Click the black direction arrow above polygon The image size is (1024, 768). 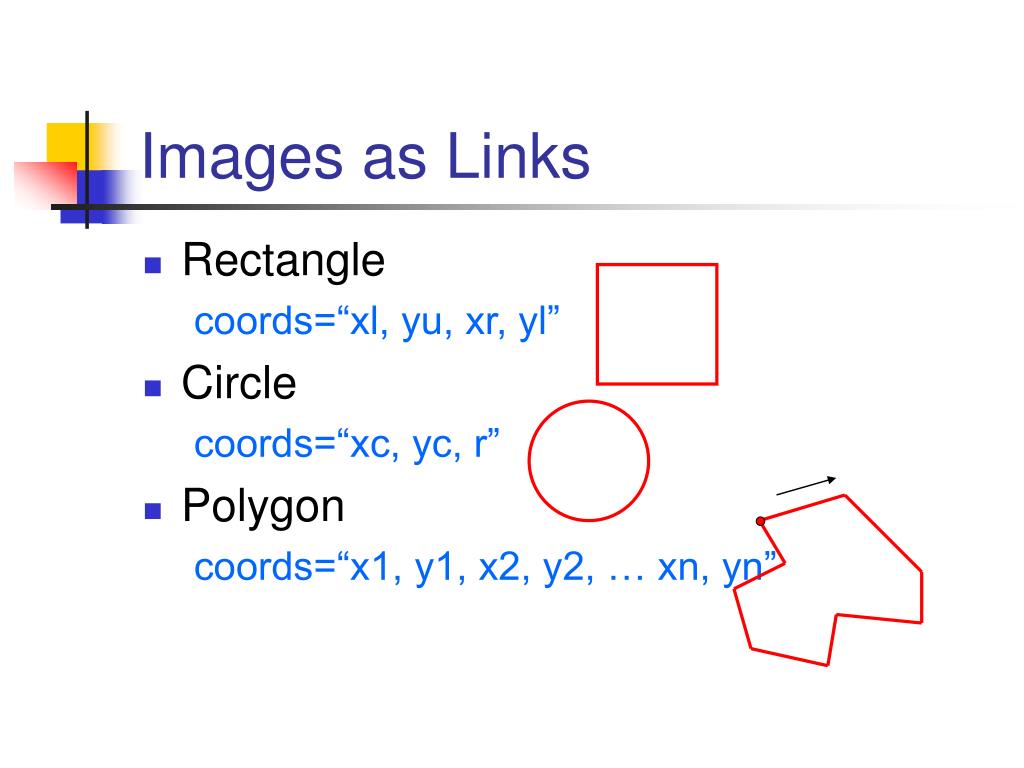coord(806,486)
